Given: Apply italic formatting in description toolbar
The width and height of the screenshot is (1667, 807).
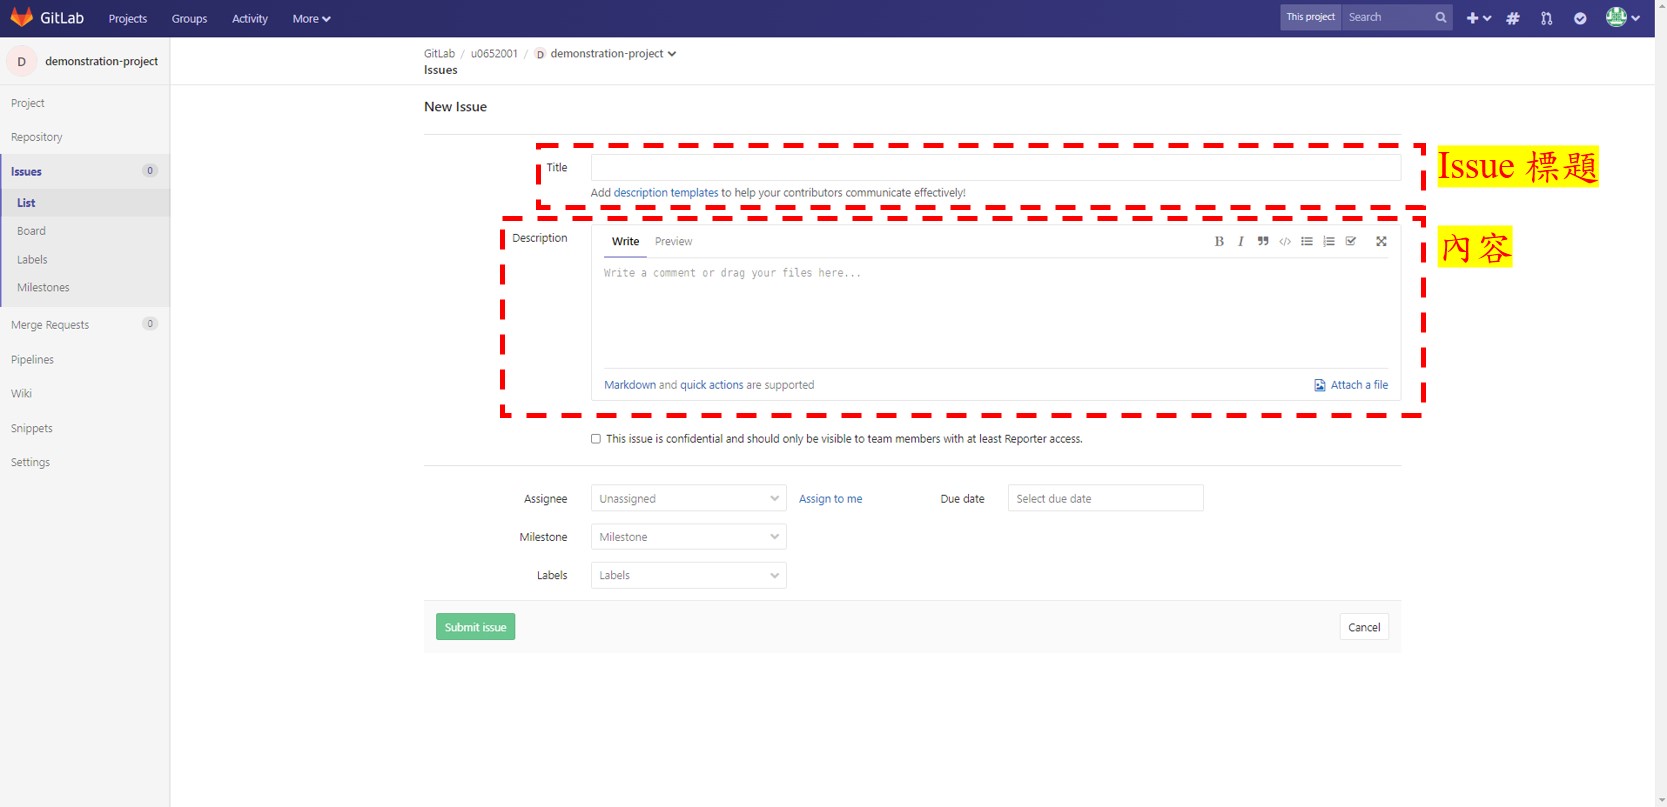Looking at the screenshot, I should click(1241, 241).
